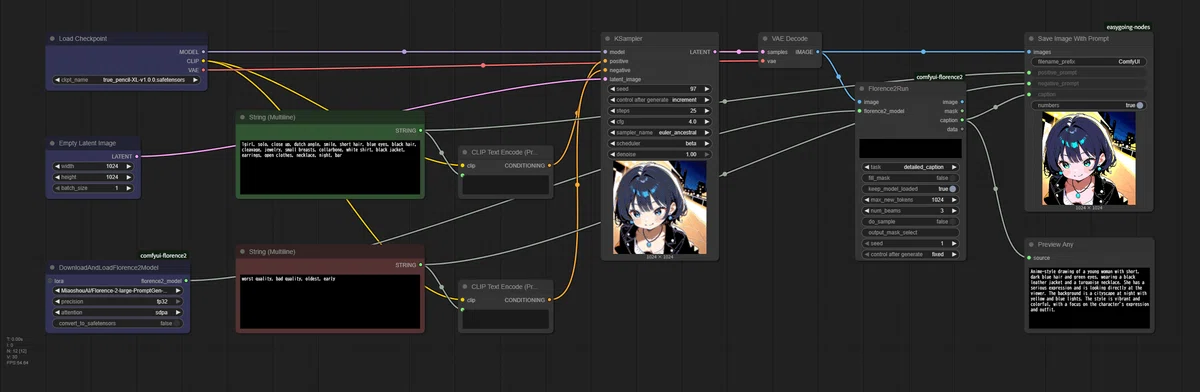Collapse the upper CLIP Text Encode node dot
This screenshot has height=392, width=1200.
(465, 152)
